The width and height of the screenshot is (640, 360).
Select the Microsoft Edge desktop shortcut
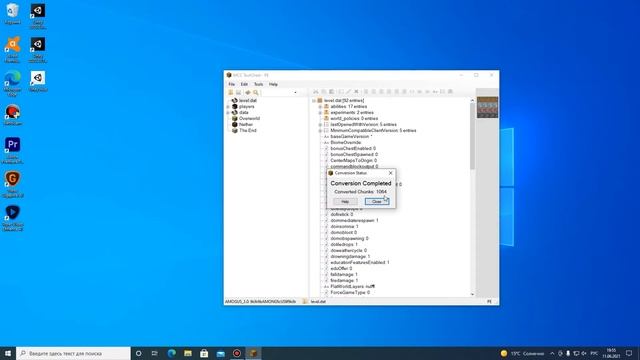12,83
